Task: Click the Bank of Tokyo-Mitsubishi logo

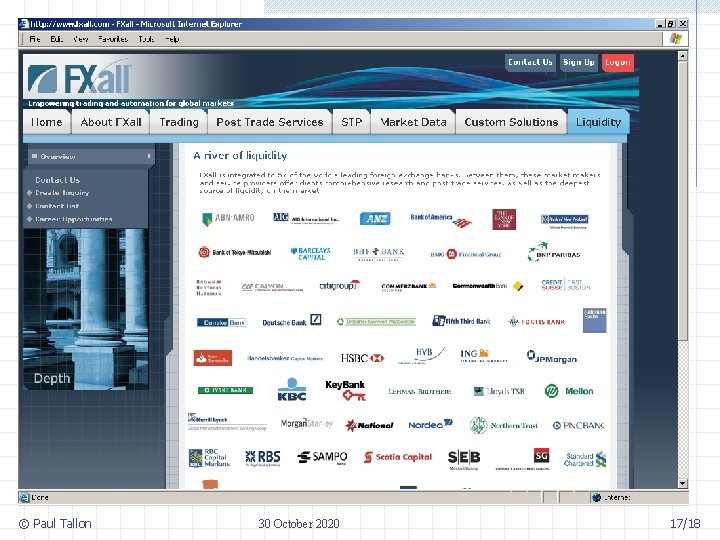Action: (235, 253)
